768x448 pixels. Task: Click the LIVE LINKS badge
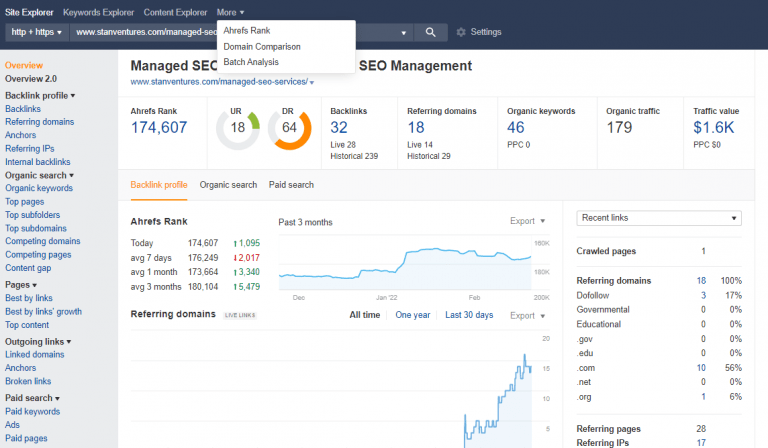point(240,315)
